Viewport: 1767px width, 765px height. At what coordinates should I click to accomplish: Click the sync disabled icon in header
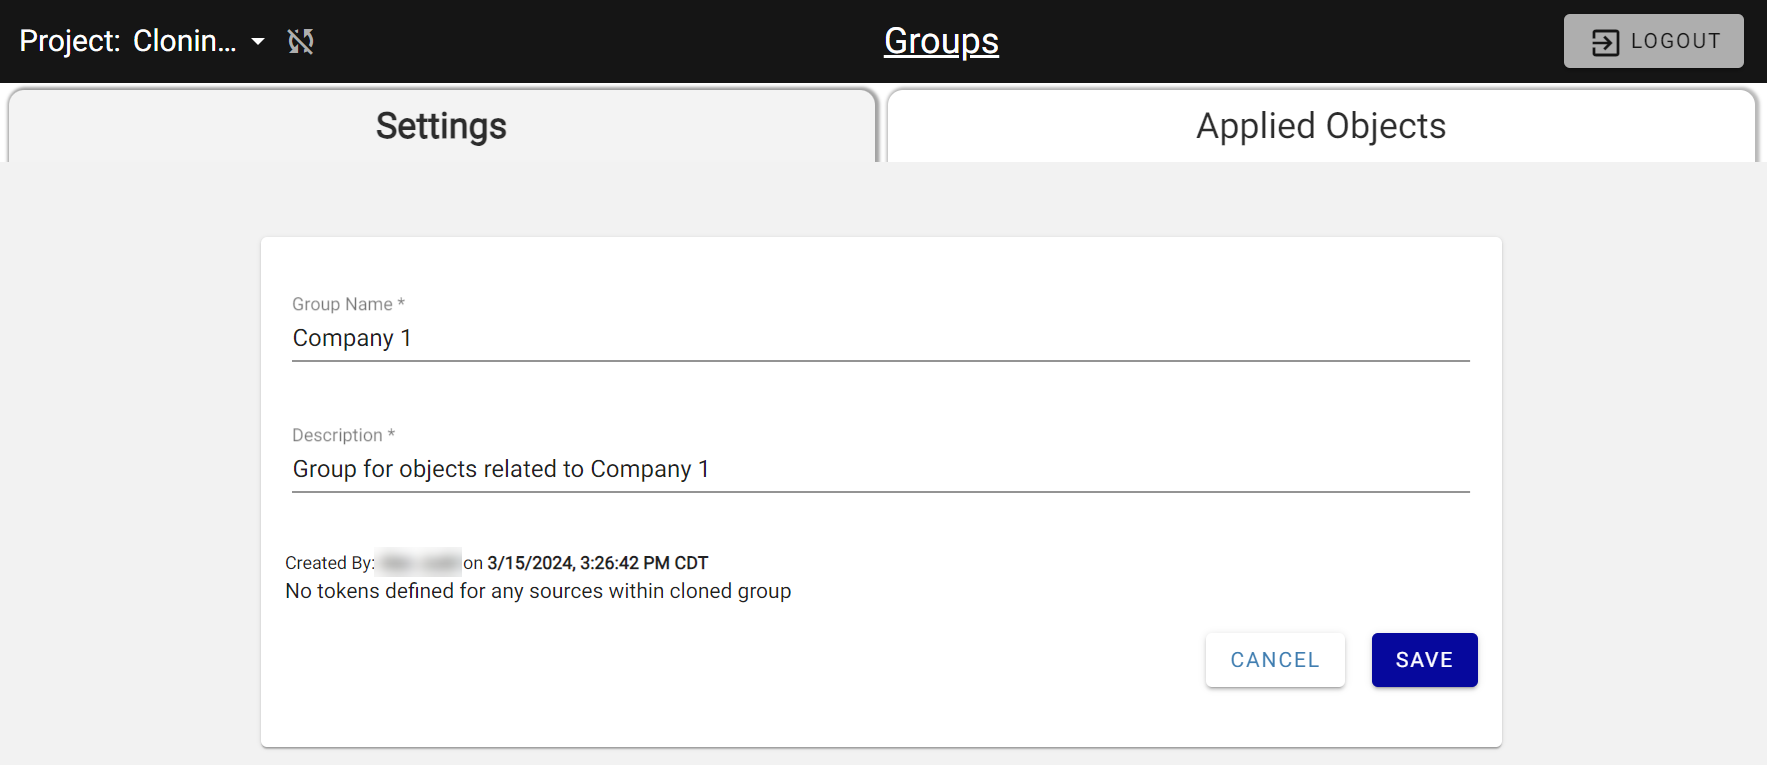(x=301, y=41)
